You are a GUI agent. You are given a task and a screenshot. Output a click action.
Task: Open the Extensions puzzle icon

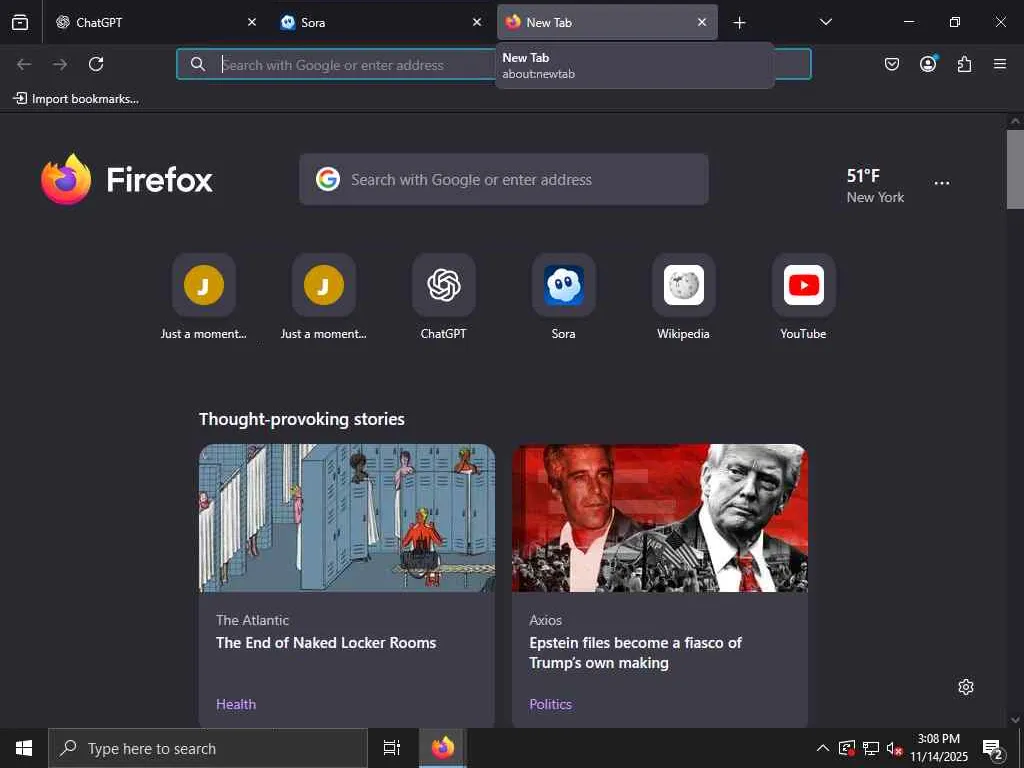[x=964, y=64]
